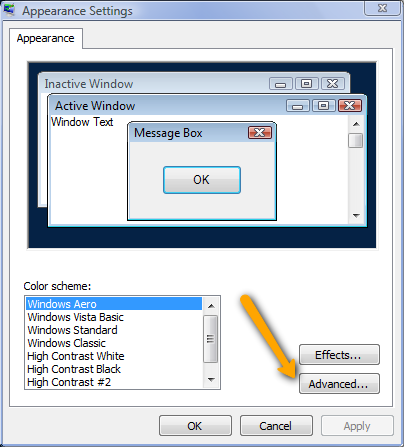Screen dimensions: 404x447
Task: Click the Message Box preview close icon
Action: [x=260, y=133]
